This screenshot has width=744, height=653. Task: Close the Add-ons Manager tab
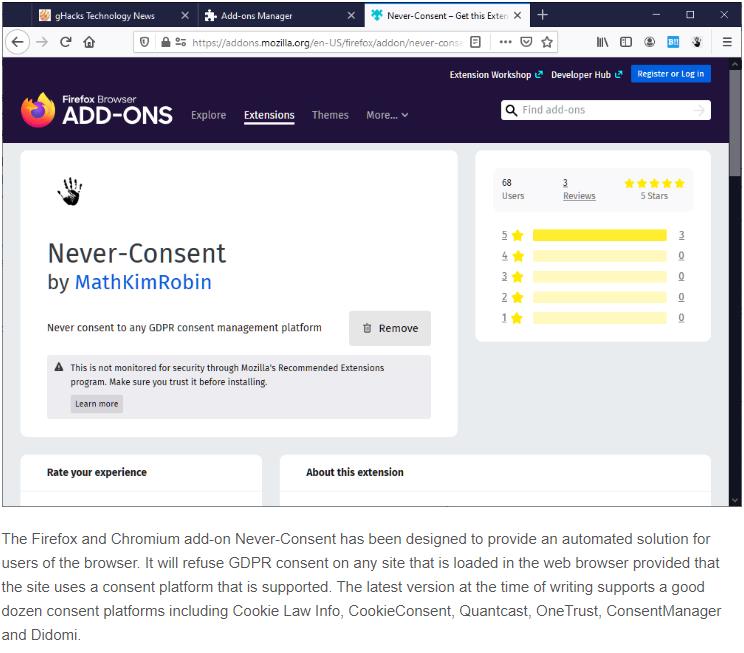[351, 16]
